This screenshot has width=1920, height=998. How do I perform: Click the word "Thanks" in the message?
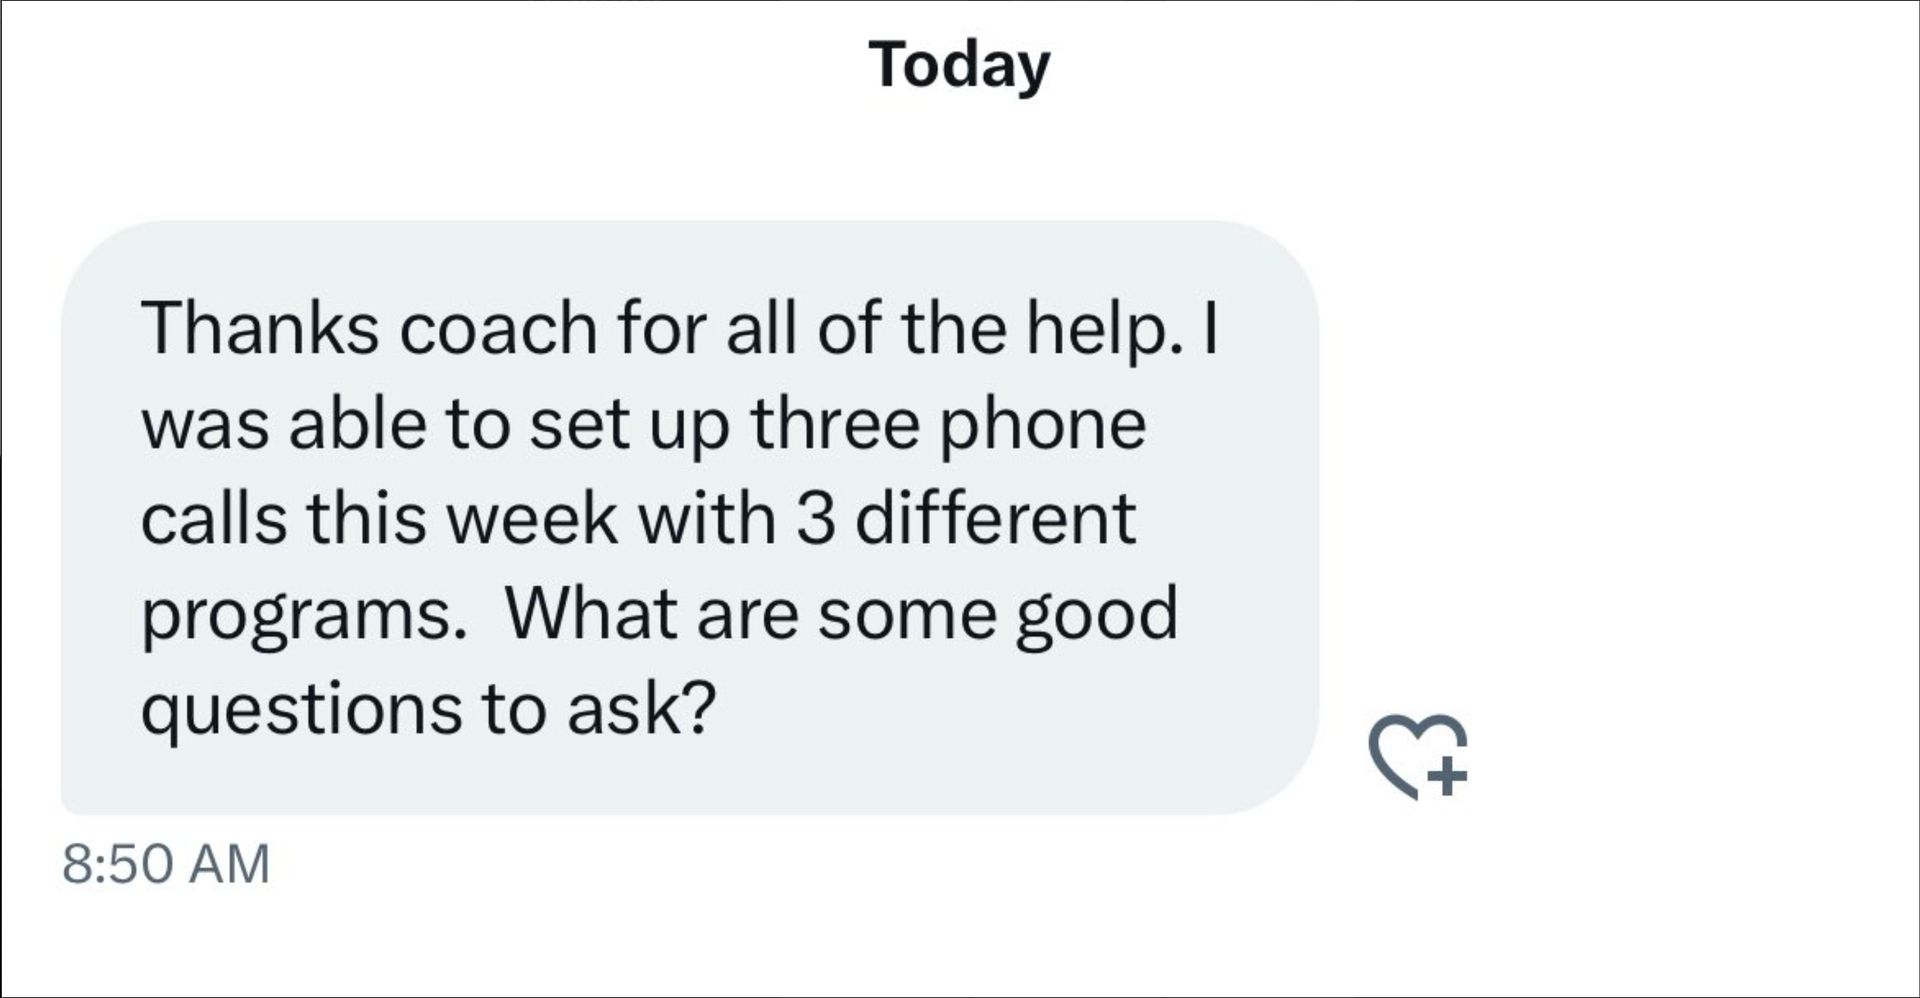click(259, 328)
